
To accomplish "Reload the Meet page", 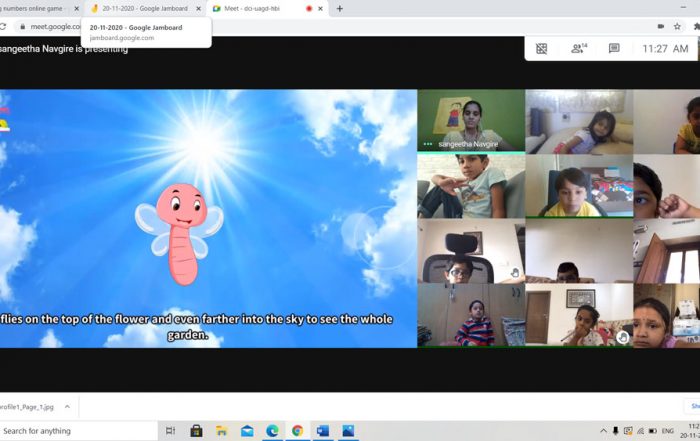I will pyautogui.click(x=3, y=27).
